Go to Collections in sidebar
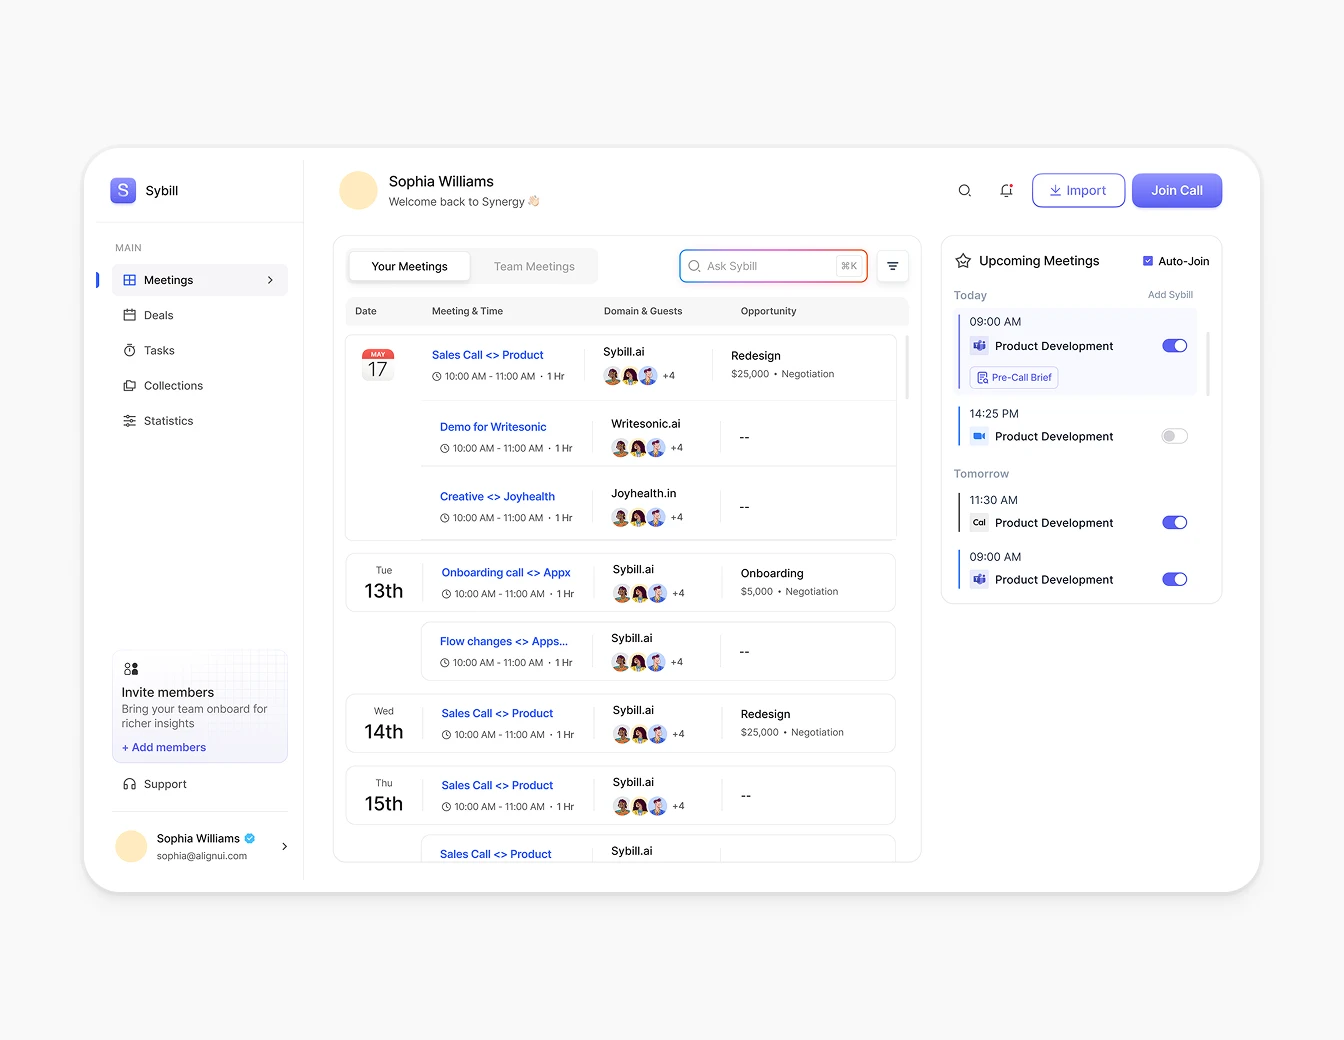1344x1040 pixels. pyautogui.click(x=172, y=386)
